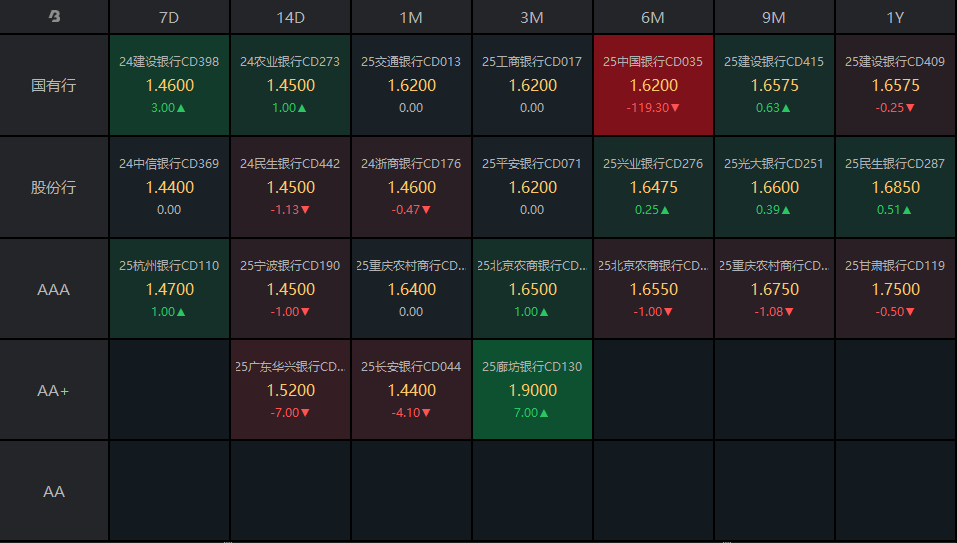Select the 25廊坊银行CD130 green cell

[532, 390]
